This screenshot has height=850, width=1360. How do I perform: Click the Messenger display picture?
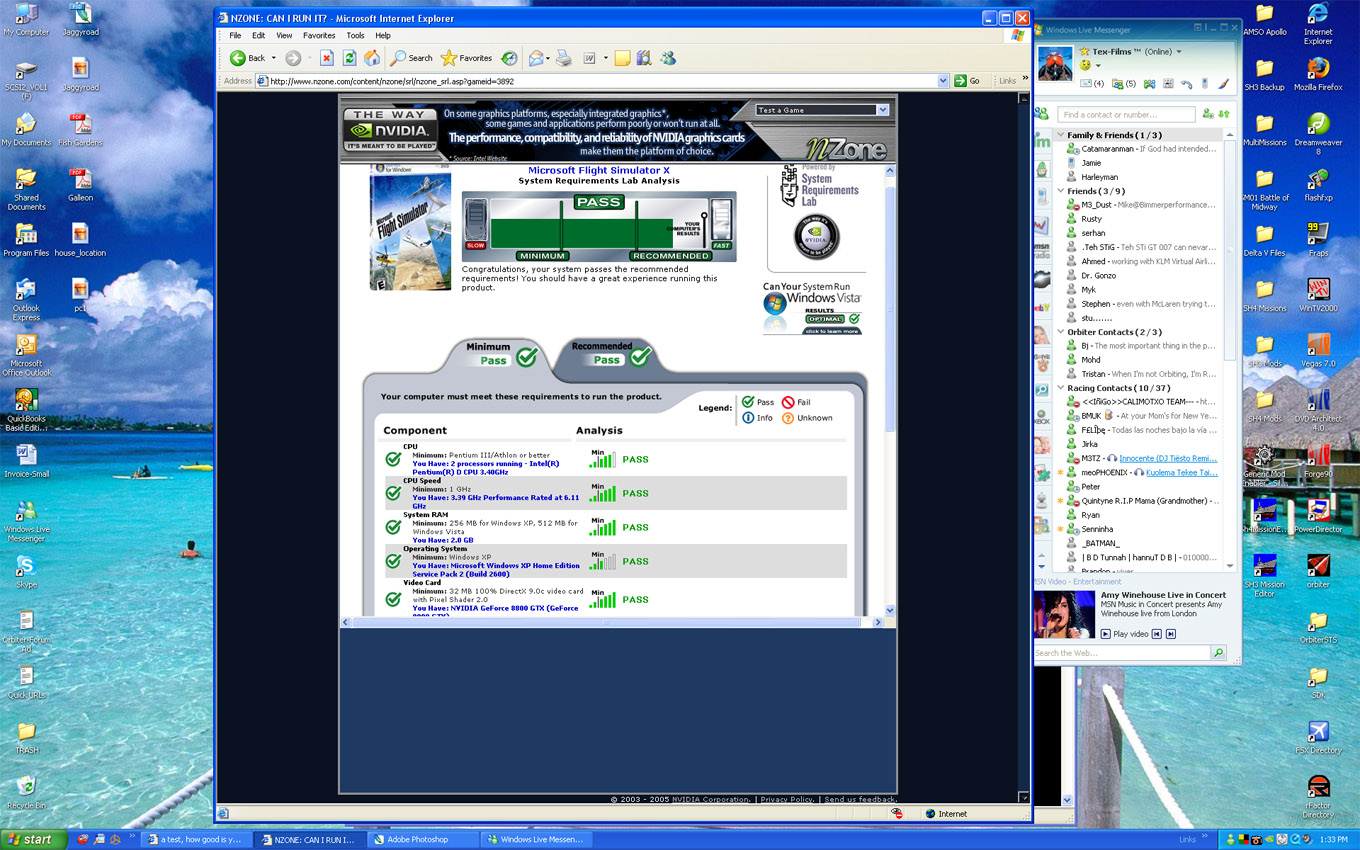[x=1055, y=63]
